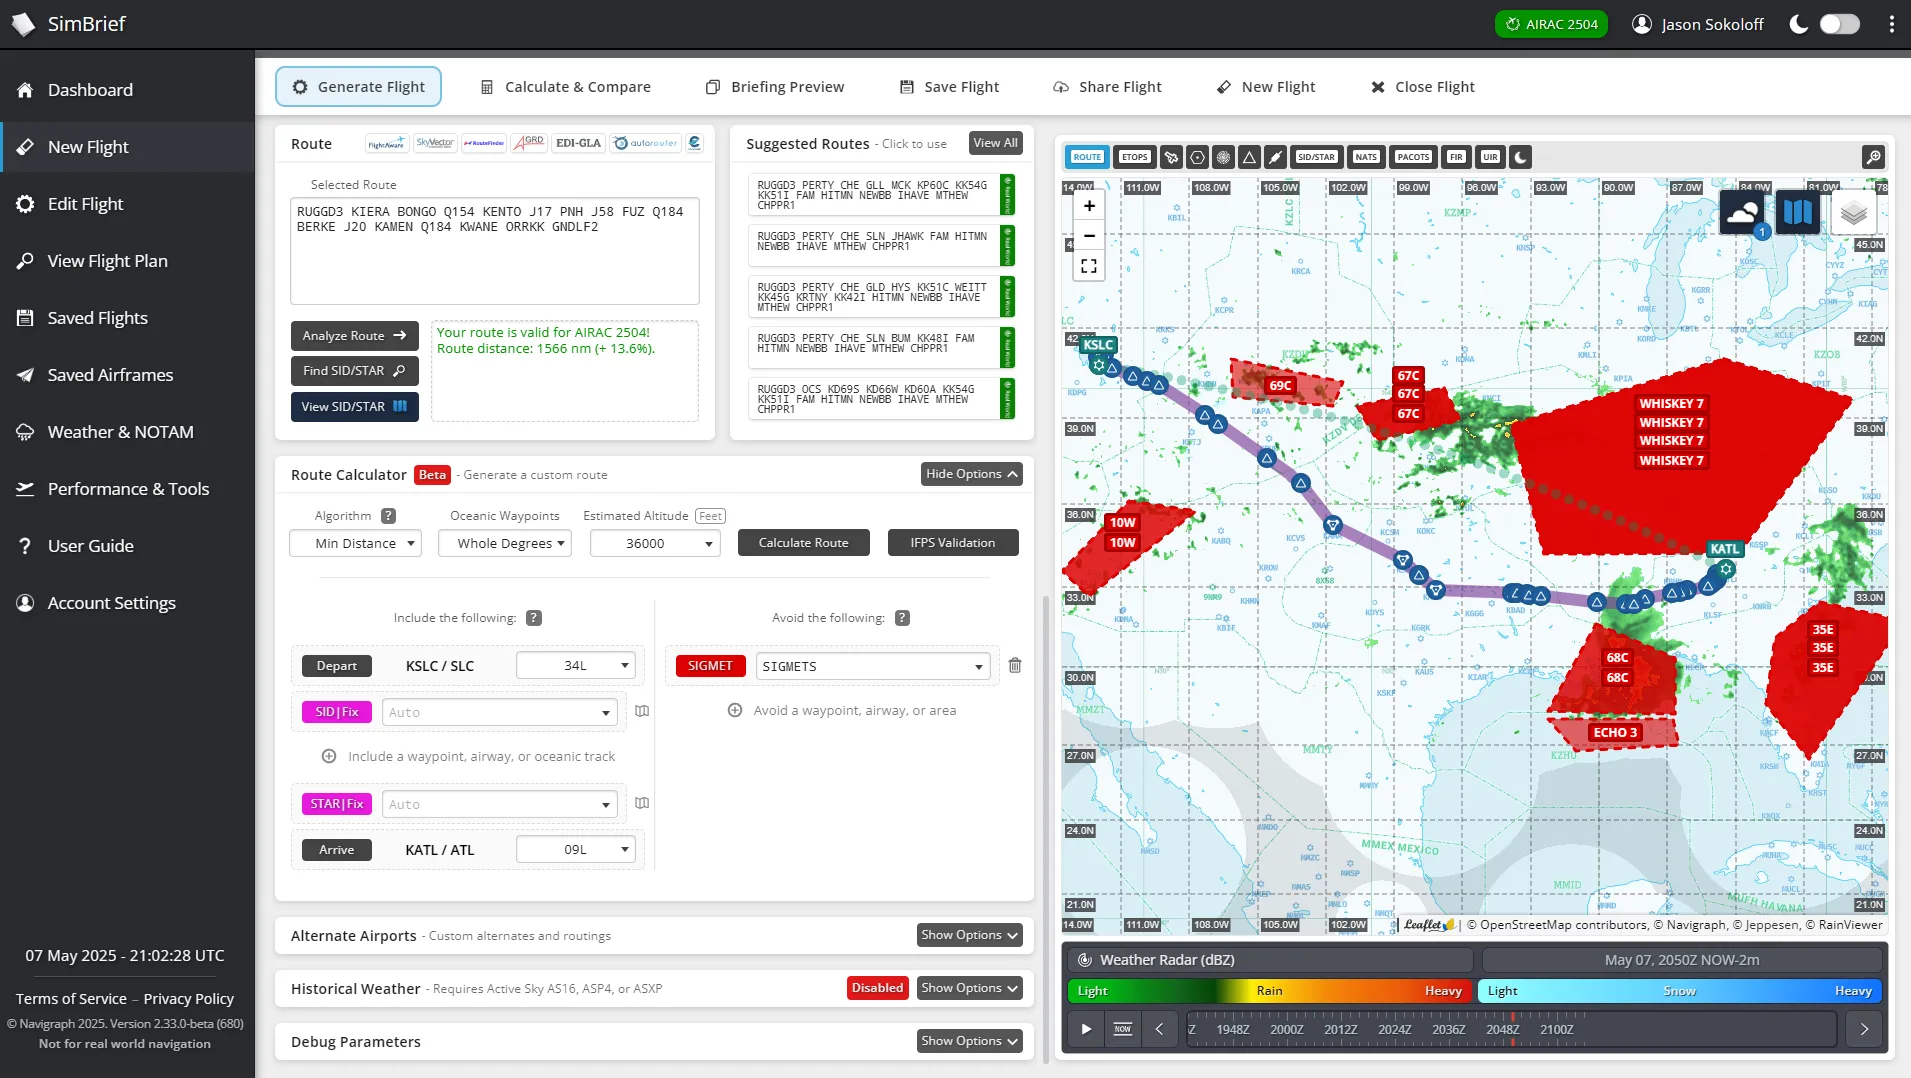Click the Analyze Route button

(353, 335)
